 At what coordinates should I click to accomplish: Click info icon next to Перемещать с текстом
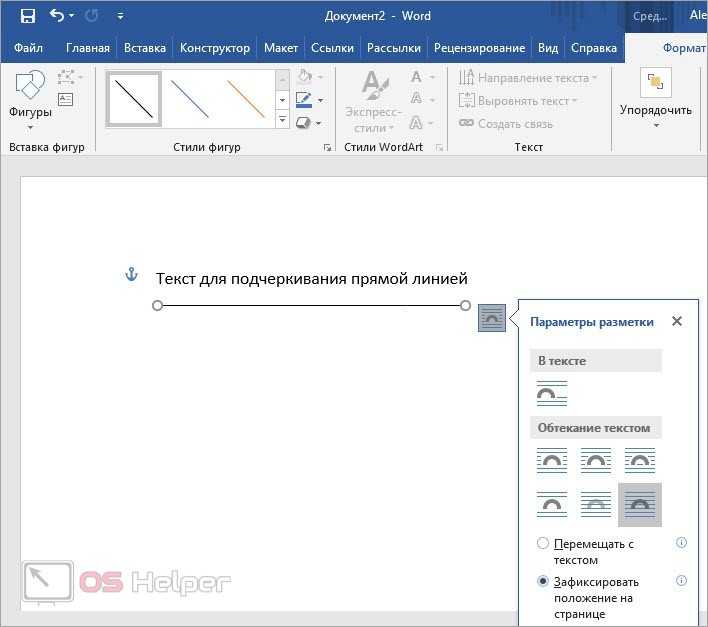681,543
